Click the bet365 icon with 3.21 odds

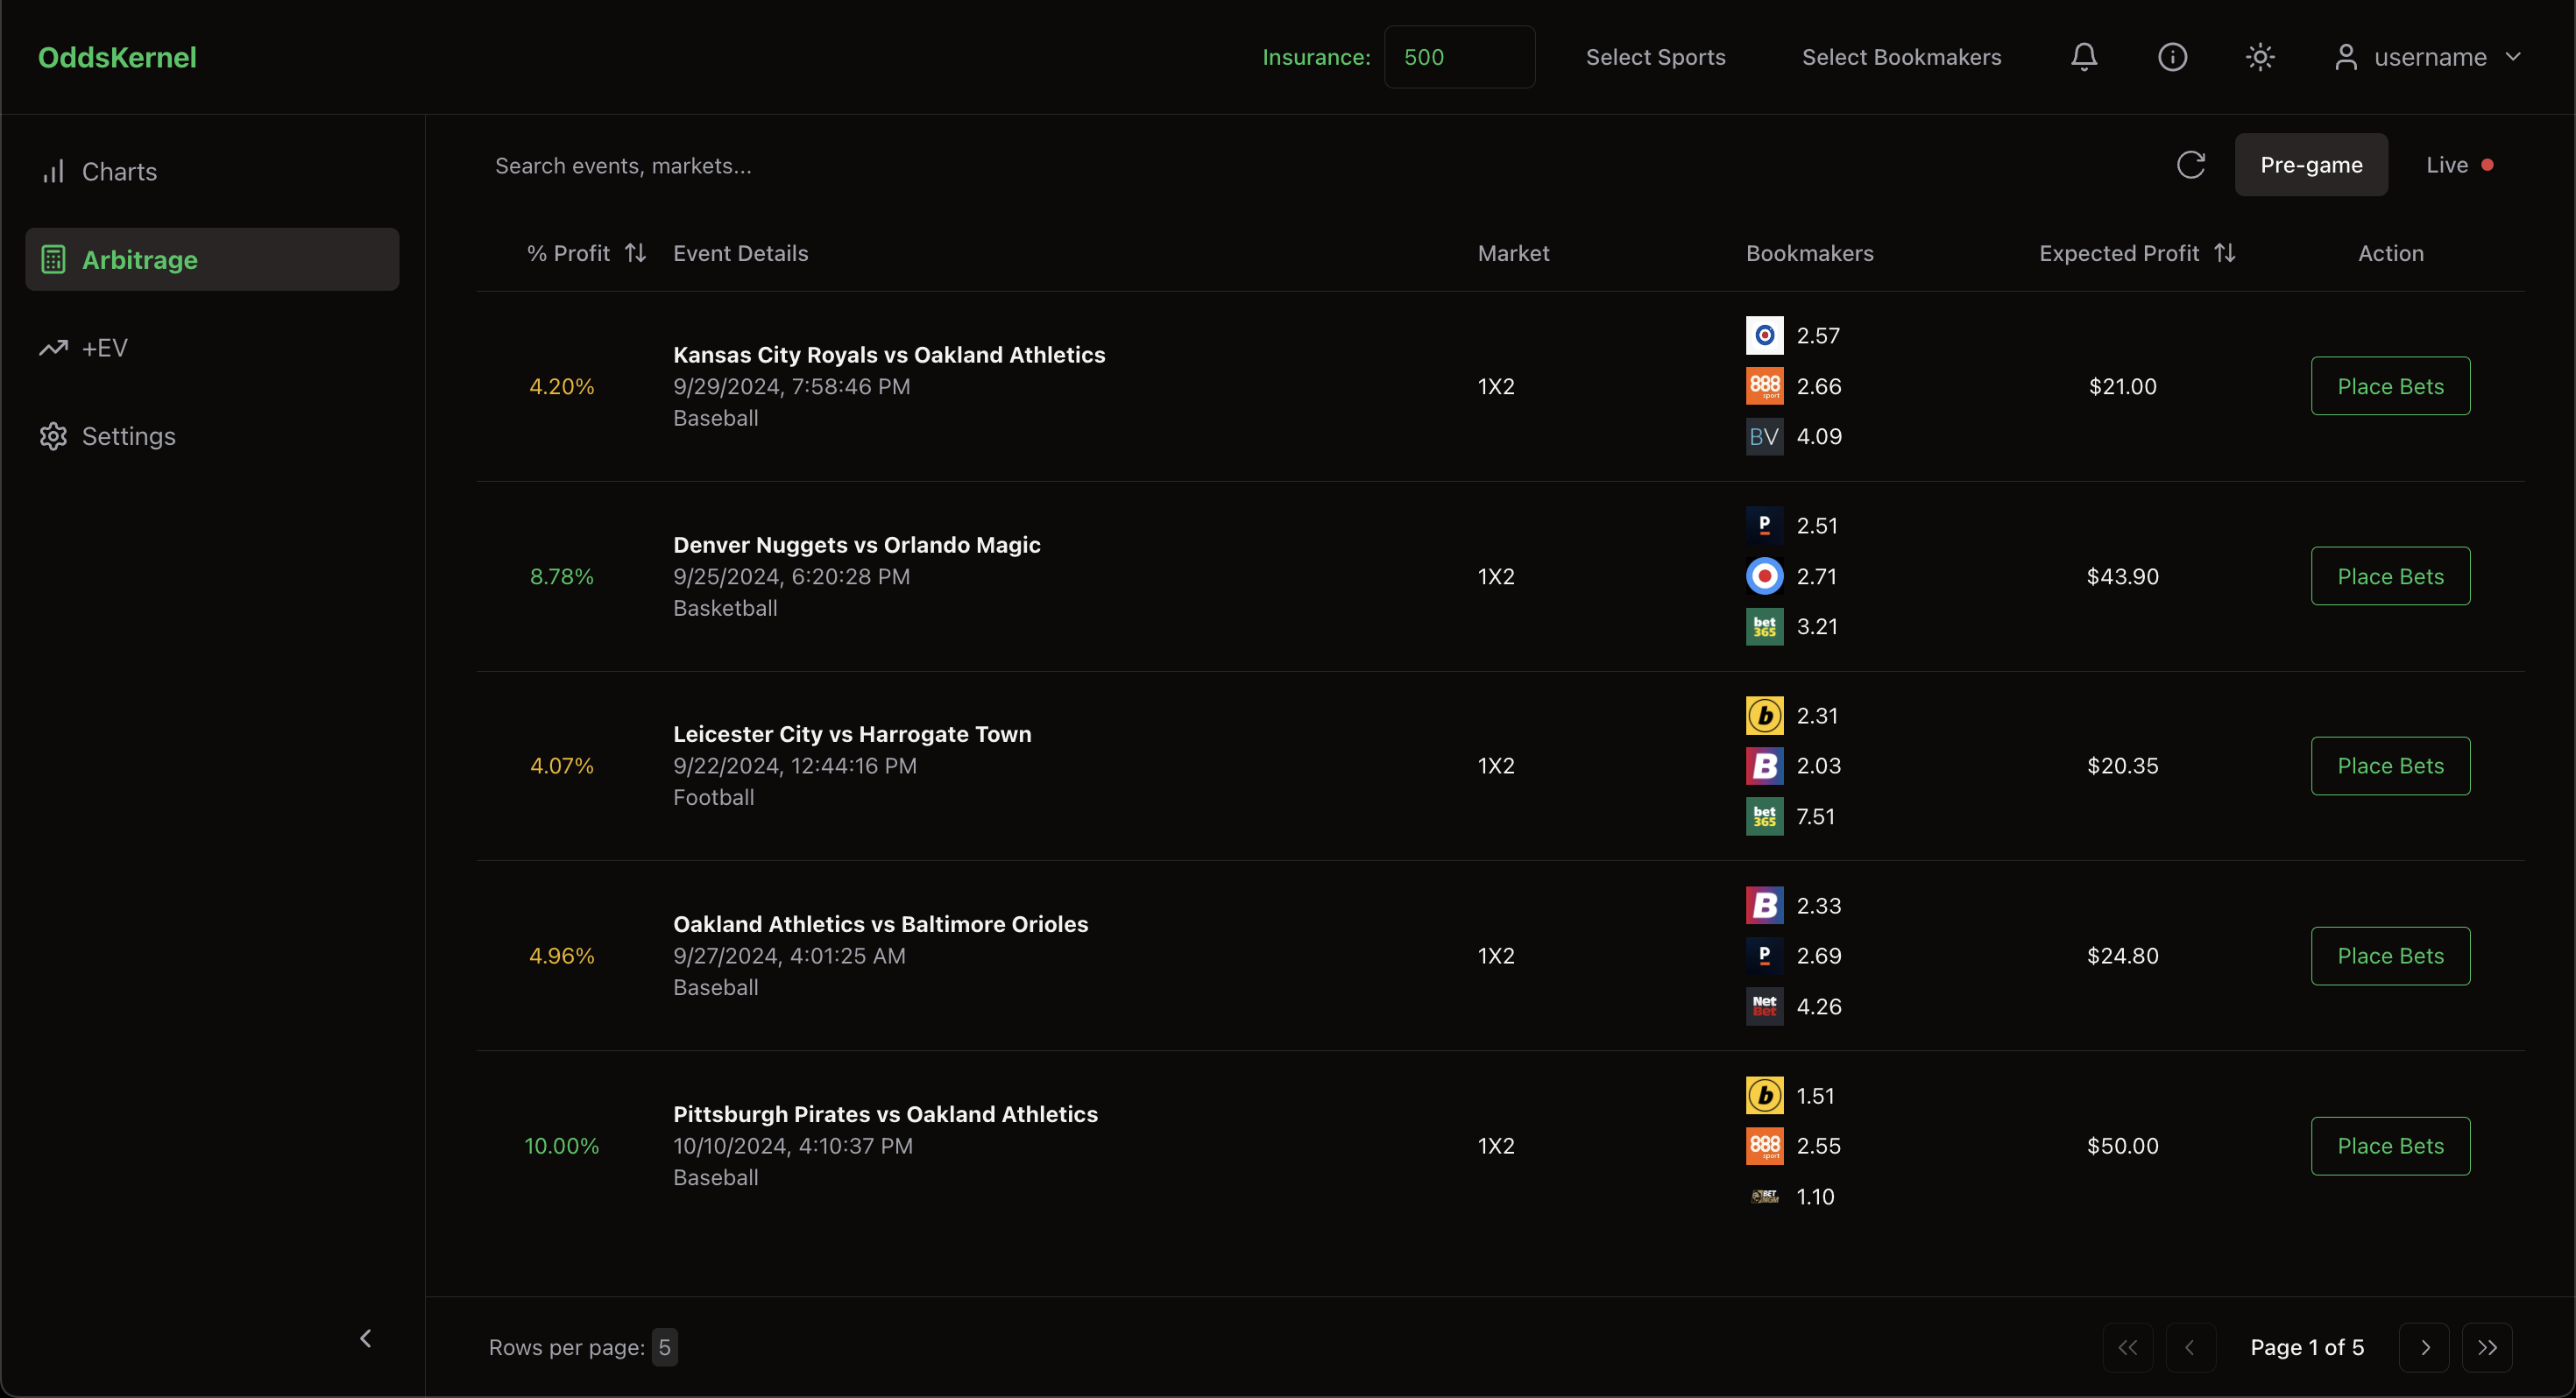1764,627
